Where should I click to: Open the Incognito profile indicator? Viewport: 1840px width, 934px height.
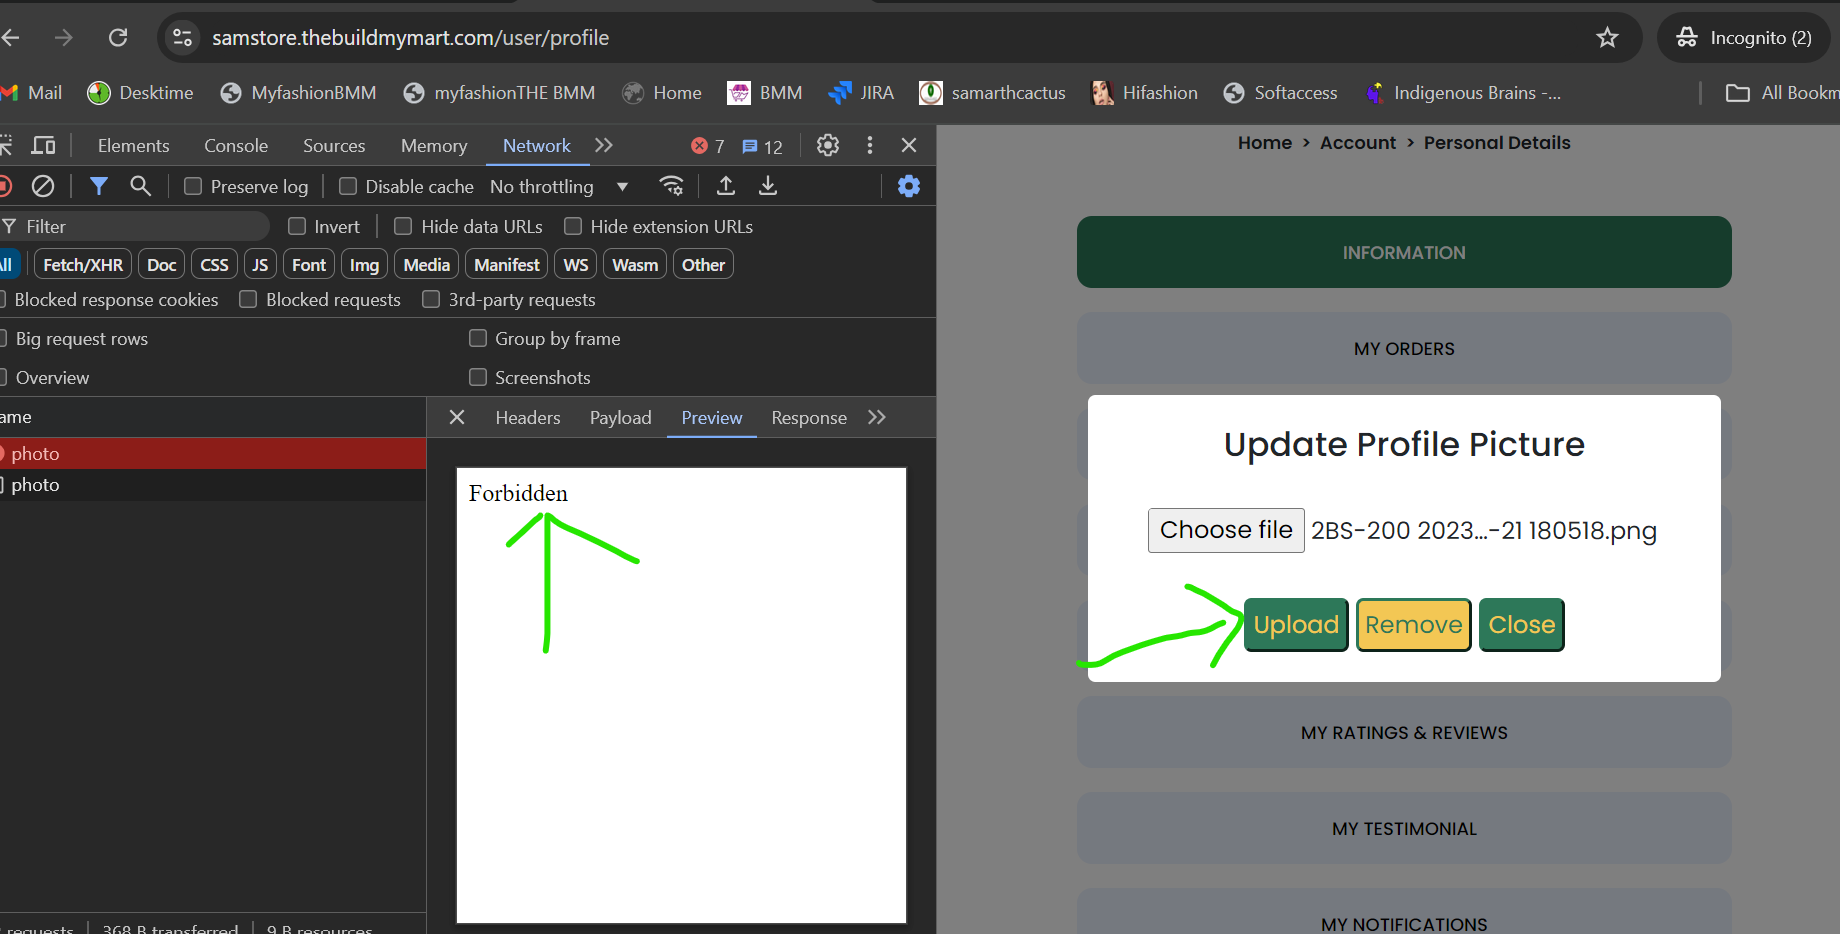point(1744,38)
